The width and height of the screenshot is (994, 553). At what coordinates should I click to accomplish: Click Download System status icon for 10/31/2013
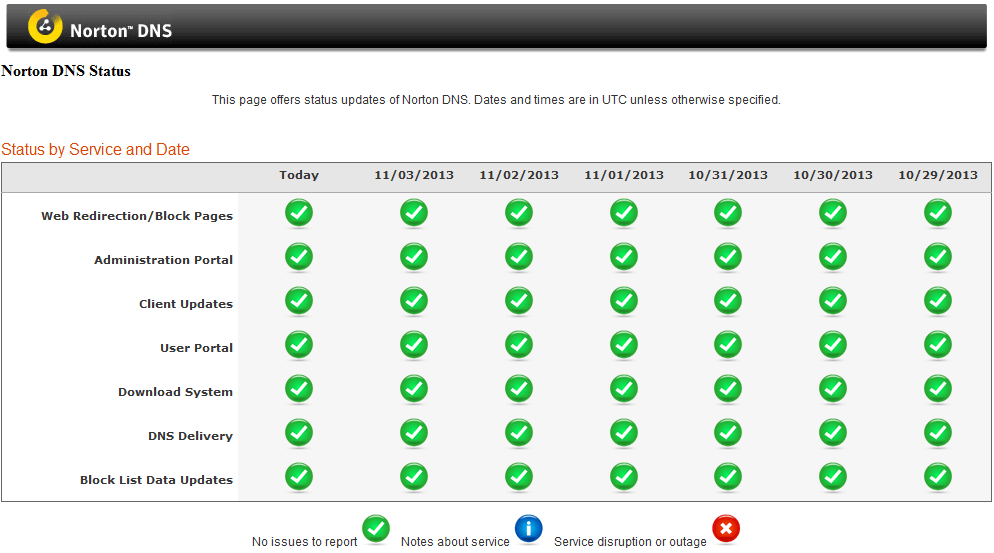point(728,390)
